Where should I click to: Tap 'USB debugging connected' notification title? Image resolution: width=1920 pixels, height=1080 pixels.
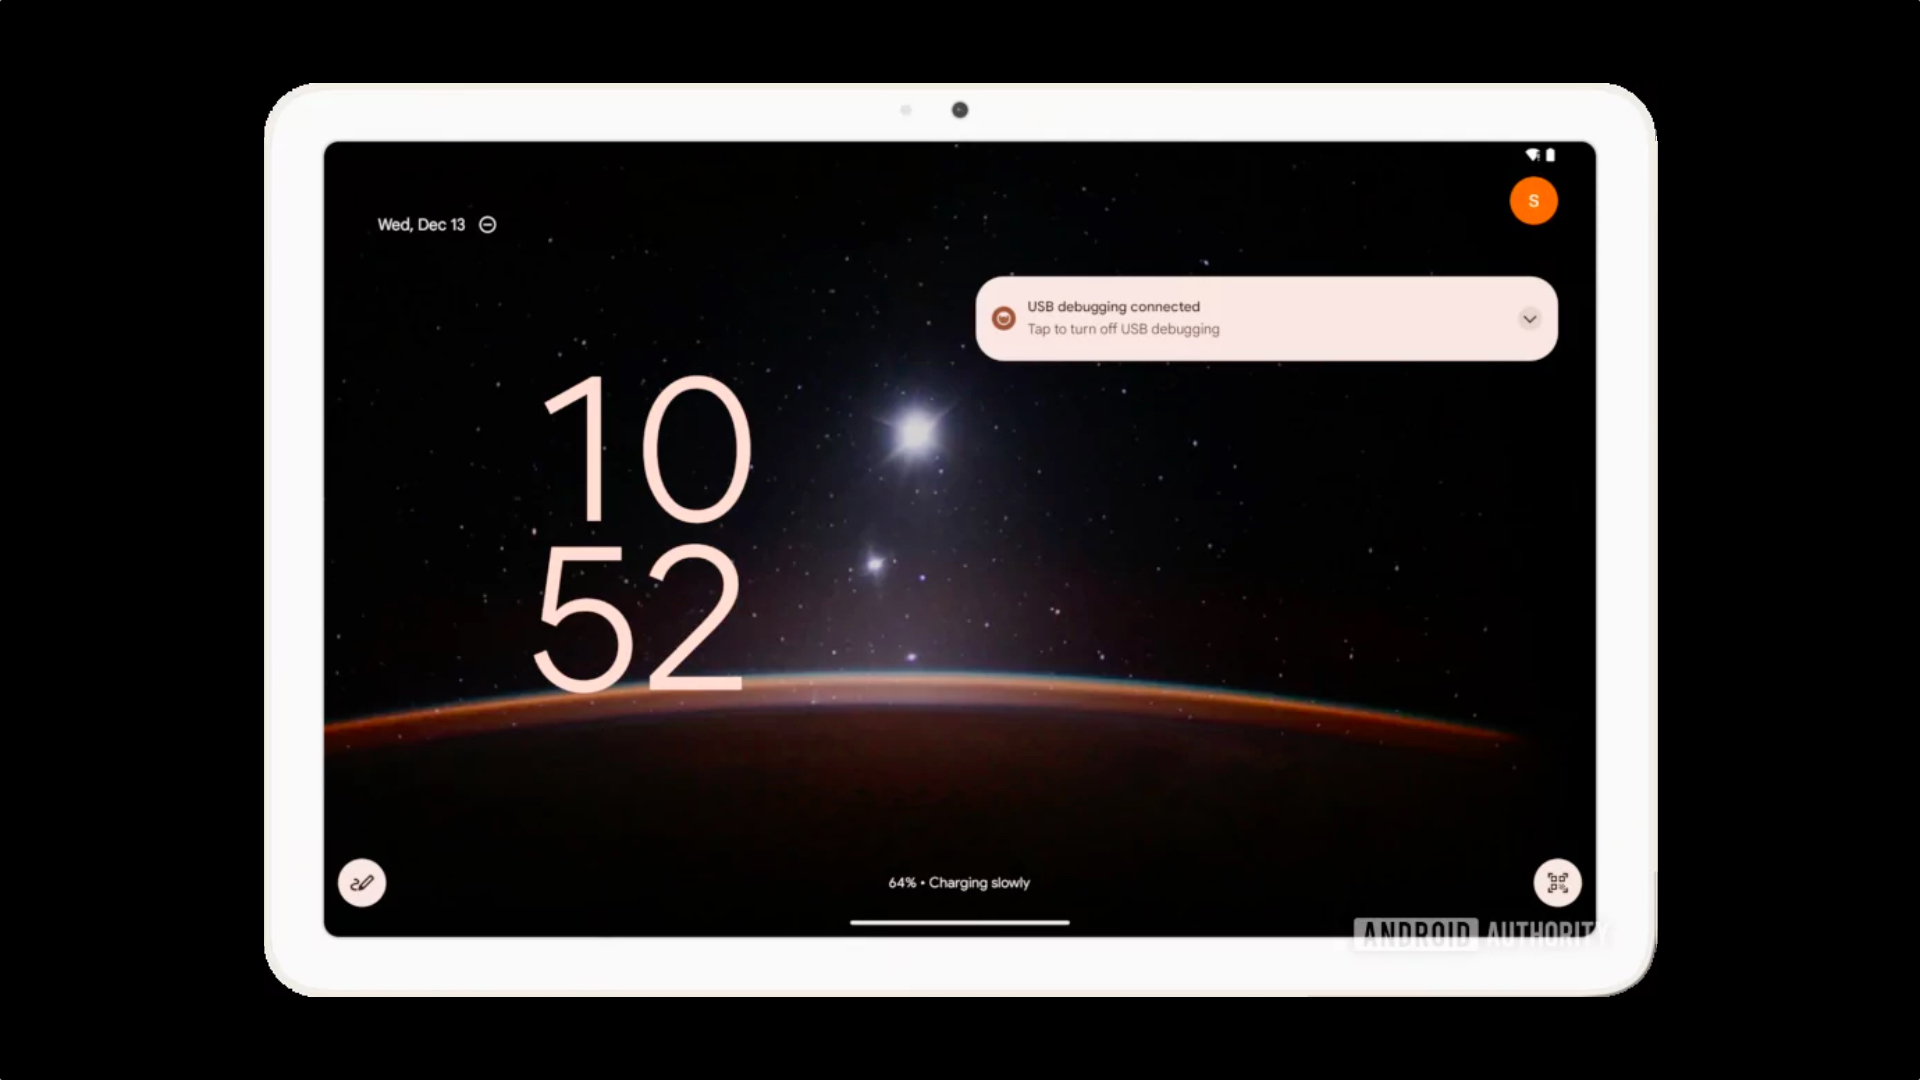[x=1113, y=307]
